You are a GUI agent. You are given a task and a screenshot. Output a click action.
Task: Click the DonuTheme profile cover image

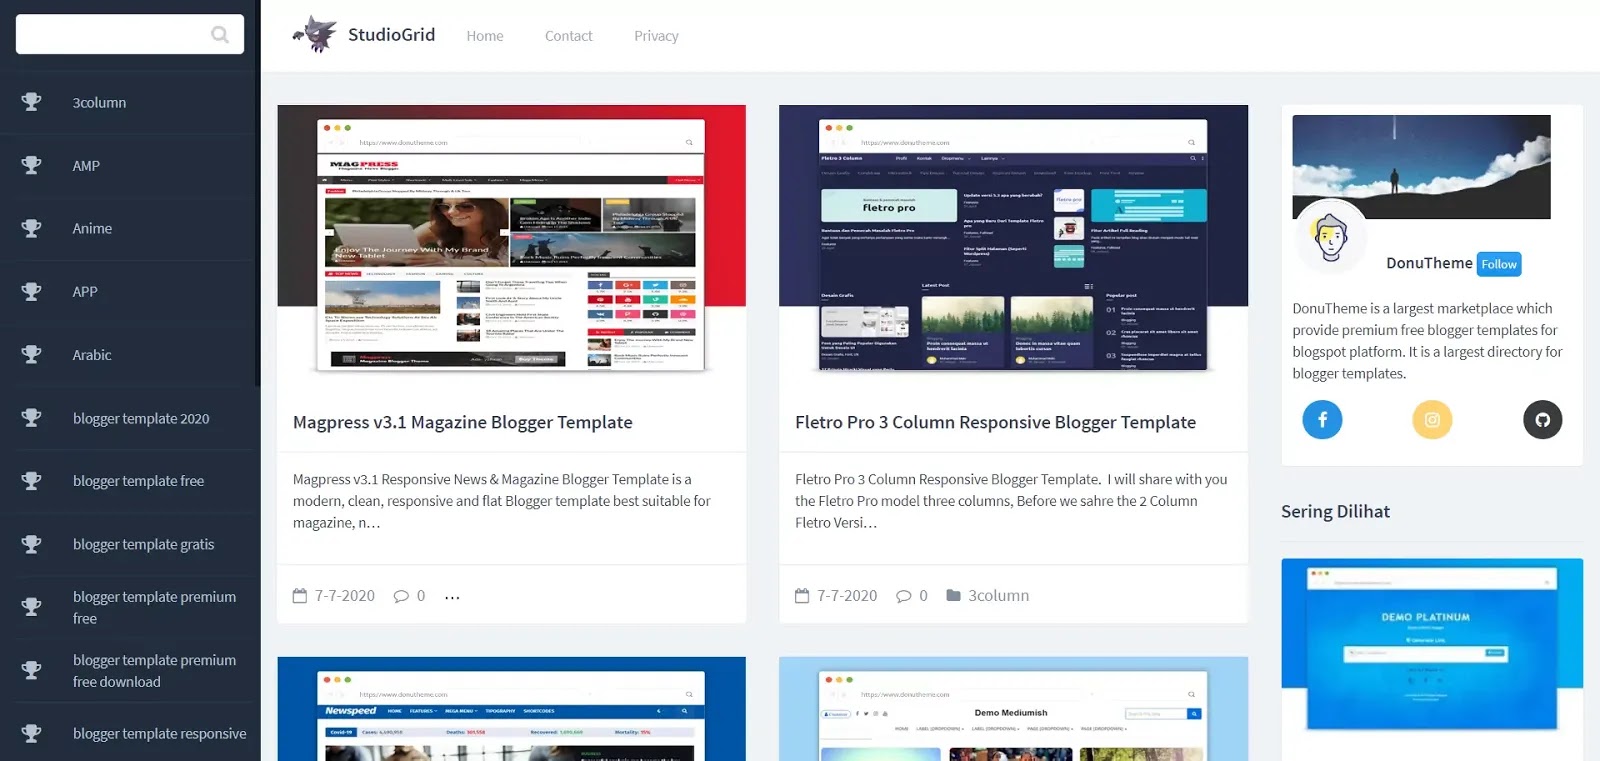(x=1421, y=167)
